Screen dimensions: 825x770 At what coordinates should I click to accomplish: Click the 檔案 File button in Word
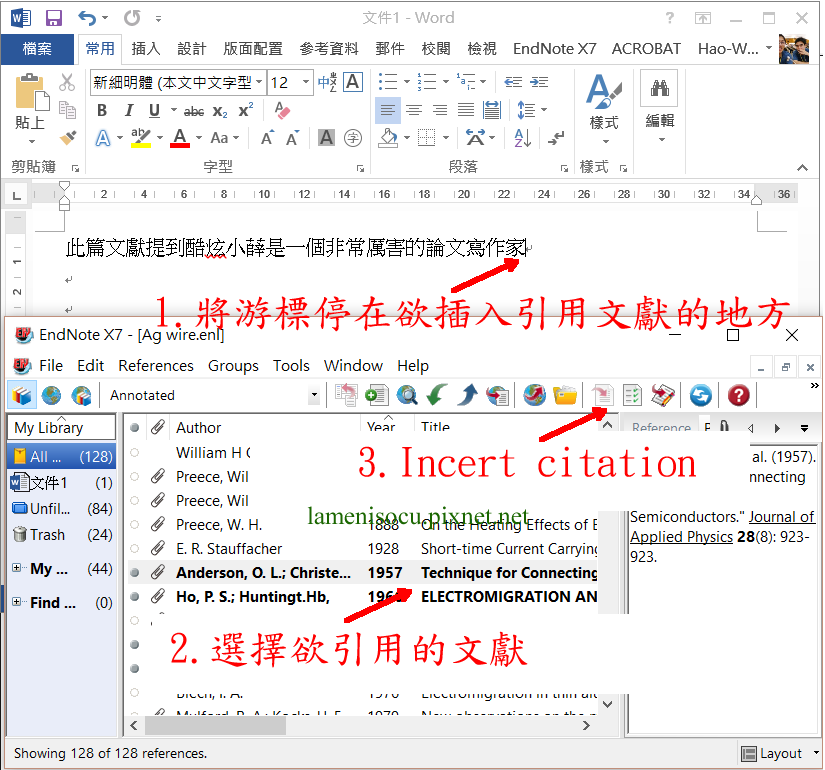[37, 49]
